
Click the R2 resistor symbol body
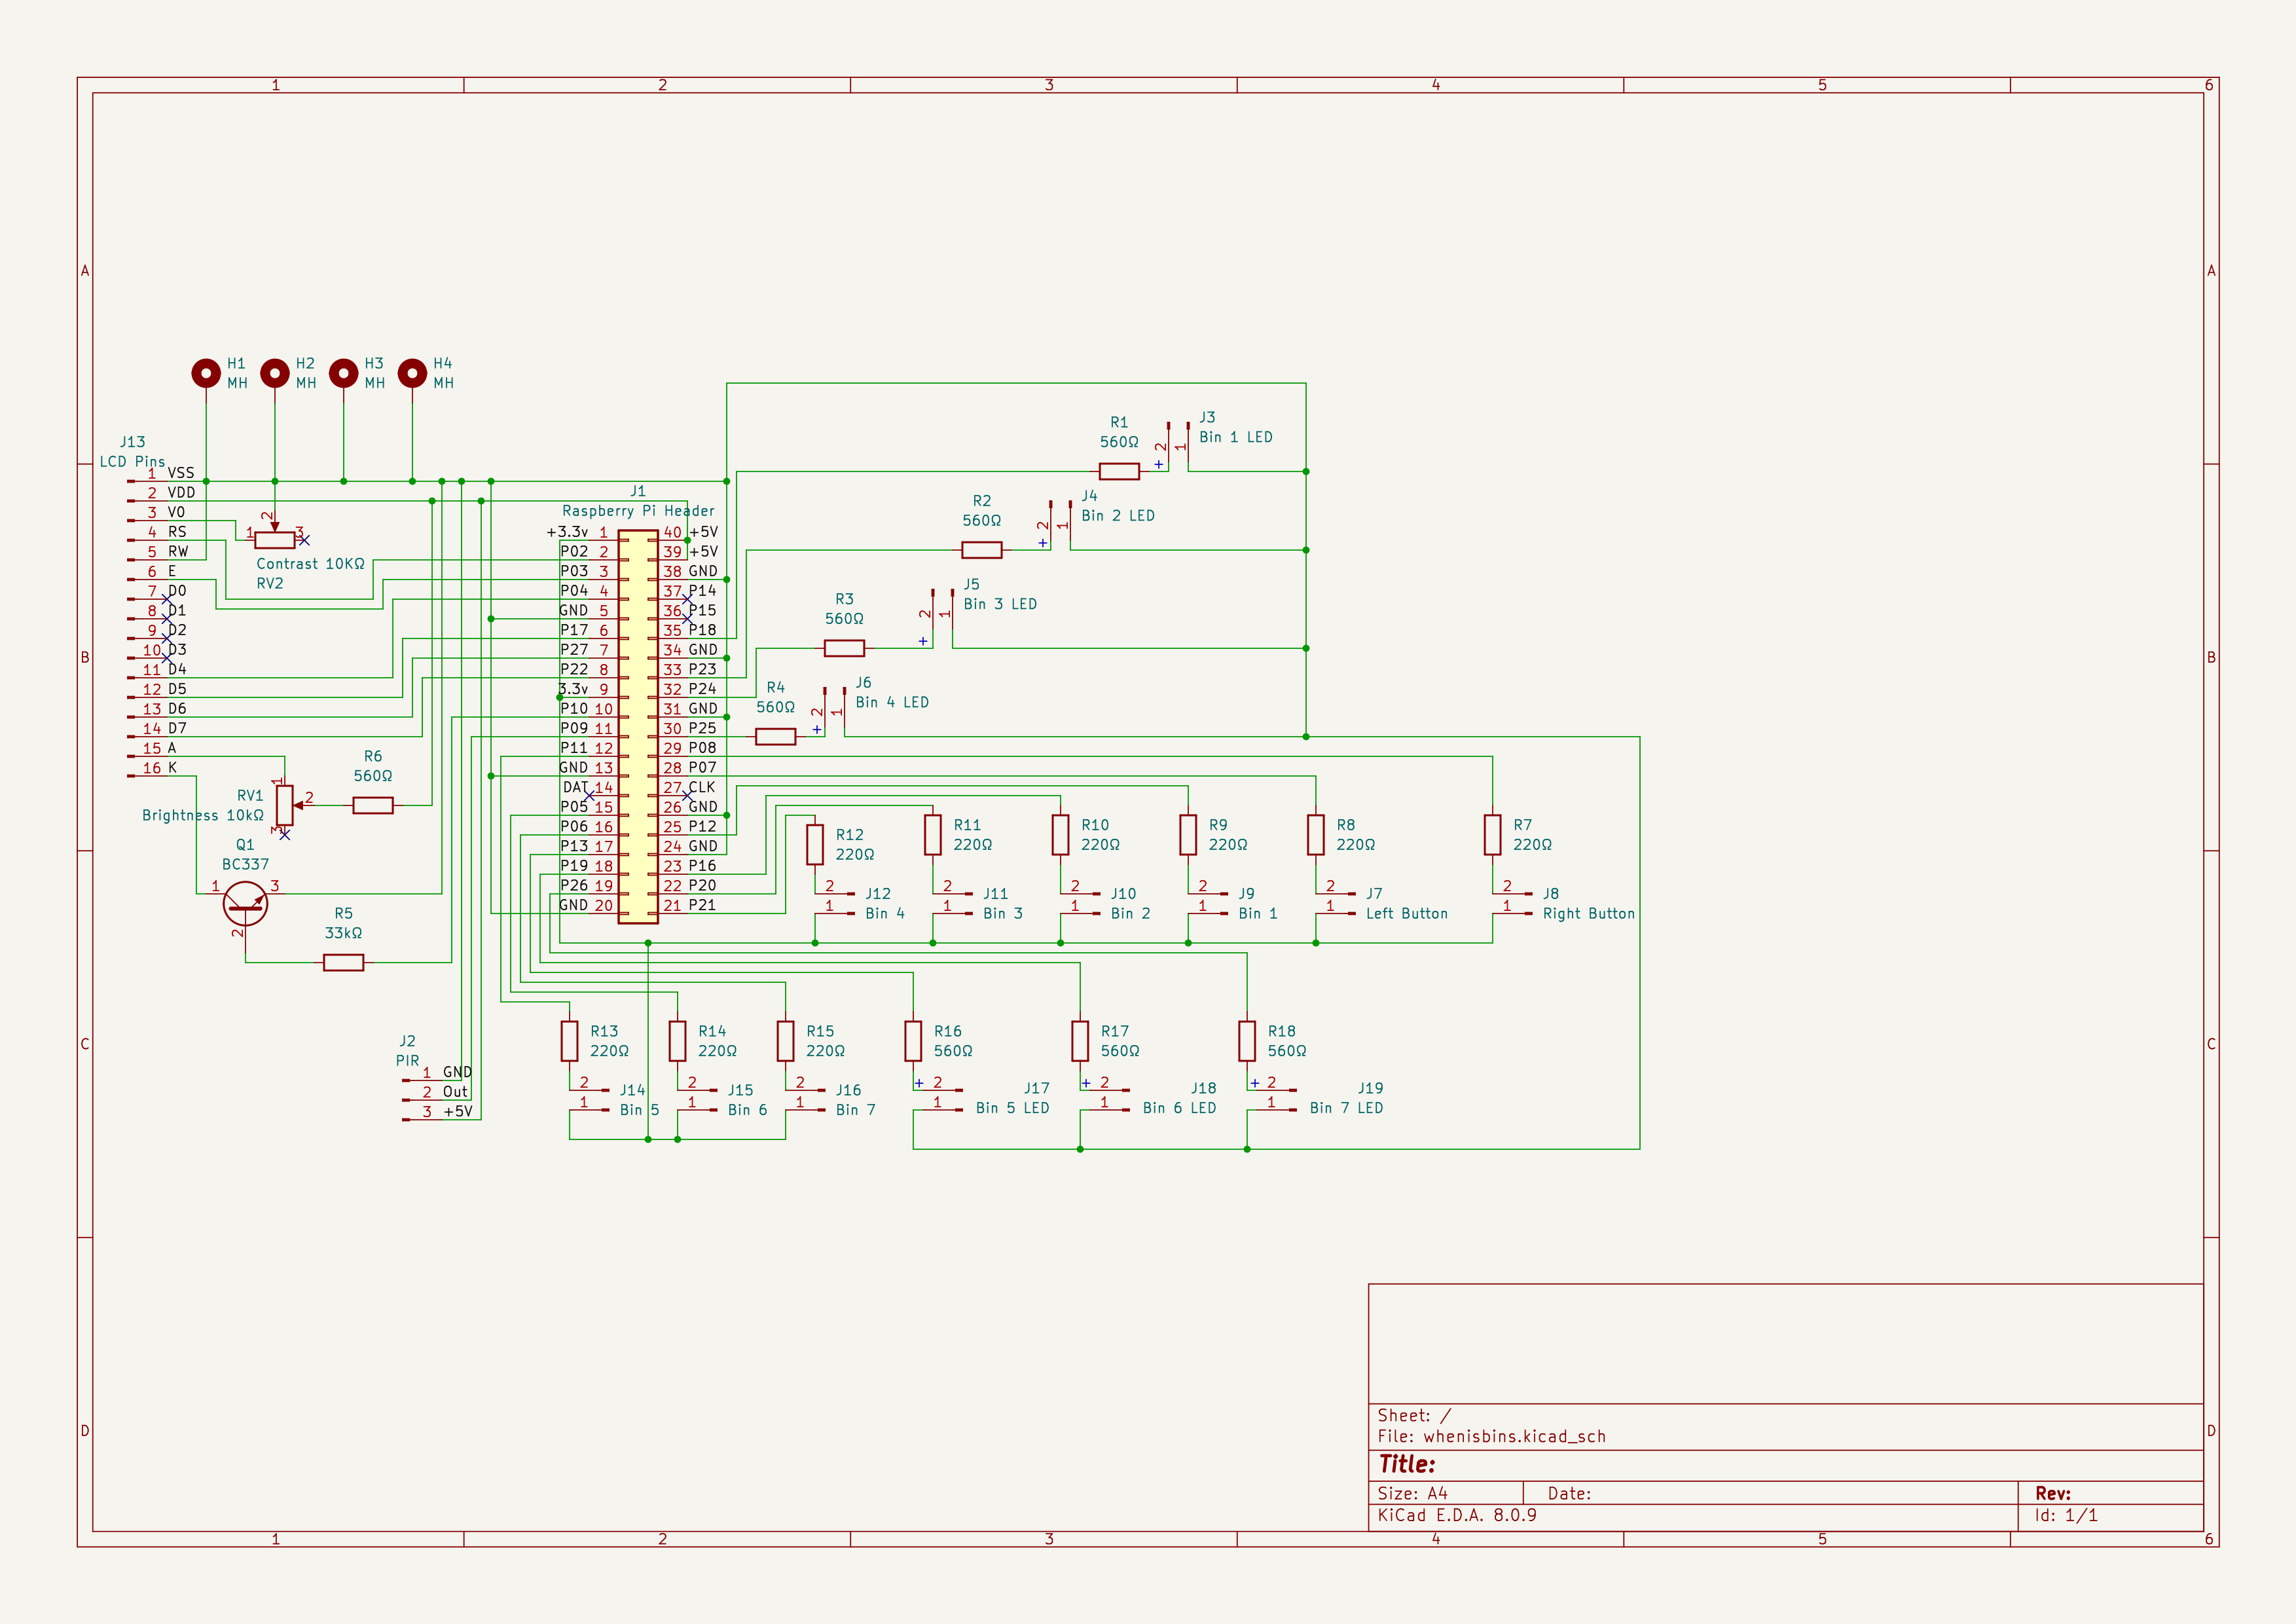[982, 550]
